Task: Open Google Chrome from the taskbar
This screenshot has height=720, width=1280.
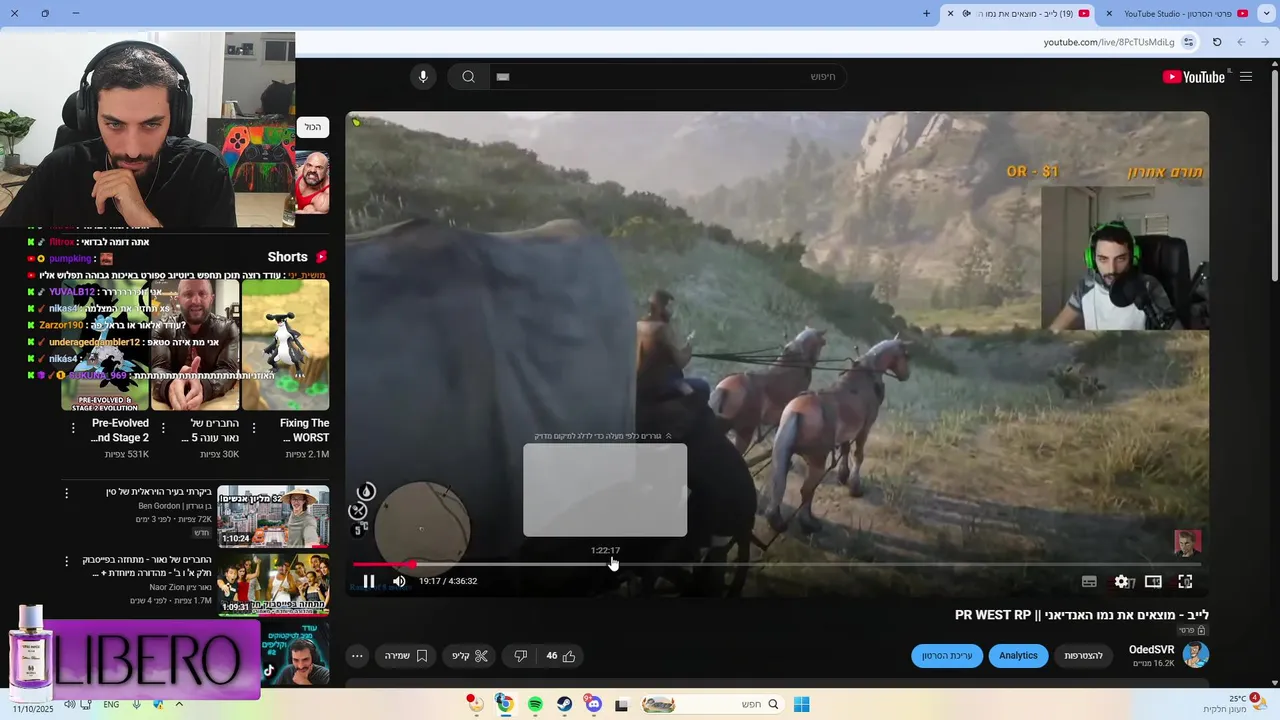Action: 505,704
